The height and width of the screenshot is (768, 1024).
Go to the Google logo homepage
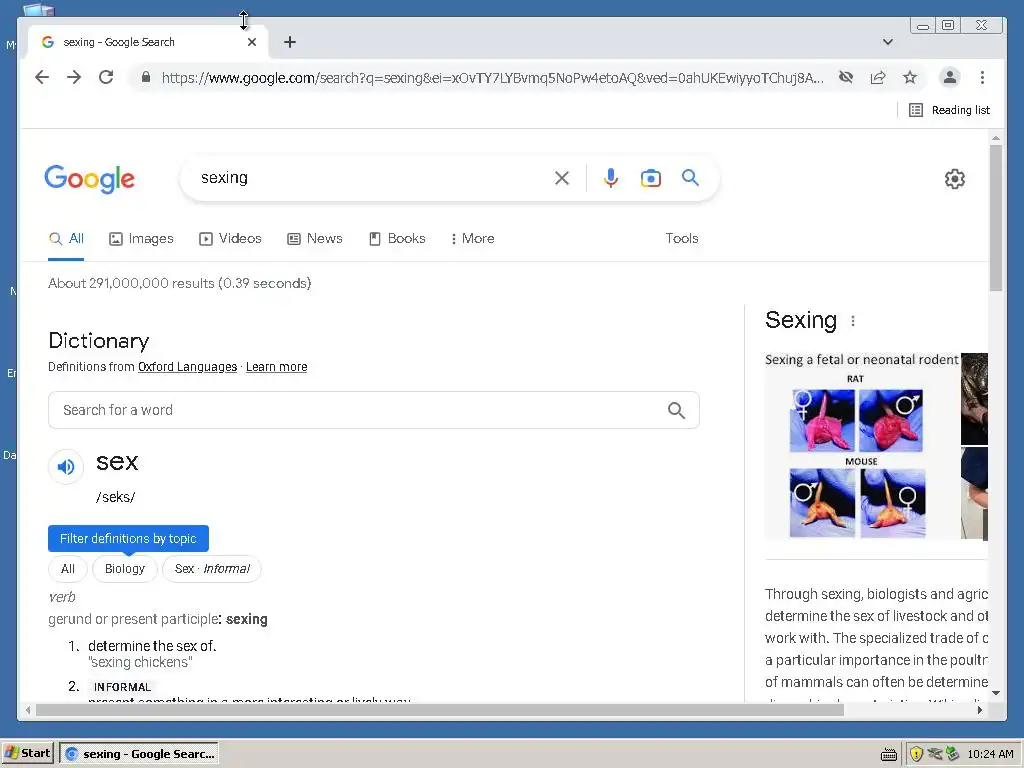click(x=89, y=179)
